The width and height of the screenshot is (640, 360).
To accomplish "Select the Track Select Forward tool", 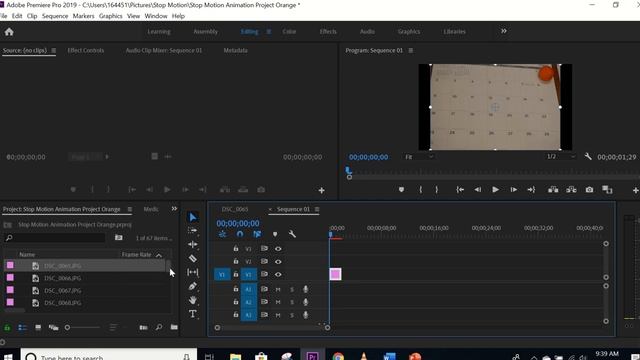I will [x=193, y=231].
